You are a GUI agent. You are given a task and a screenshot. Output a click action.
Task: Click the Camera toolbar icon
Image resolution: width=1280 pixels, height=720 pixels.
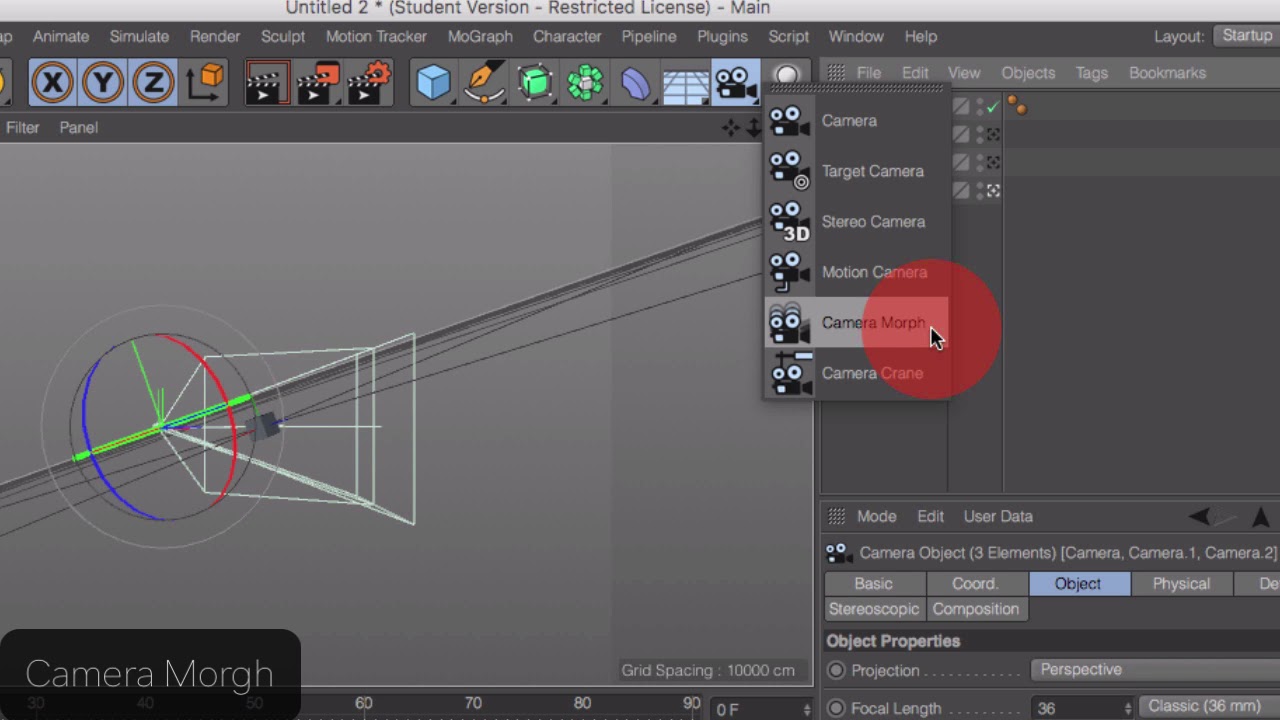736,82
